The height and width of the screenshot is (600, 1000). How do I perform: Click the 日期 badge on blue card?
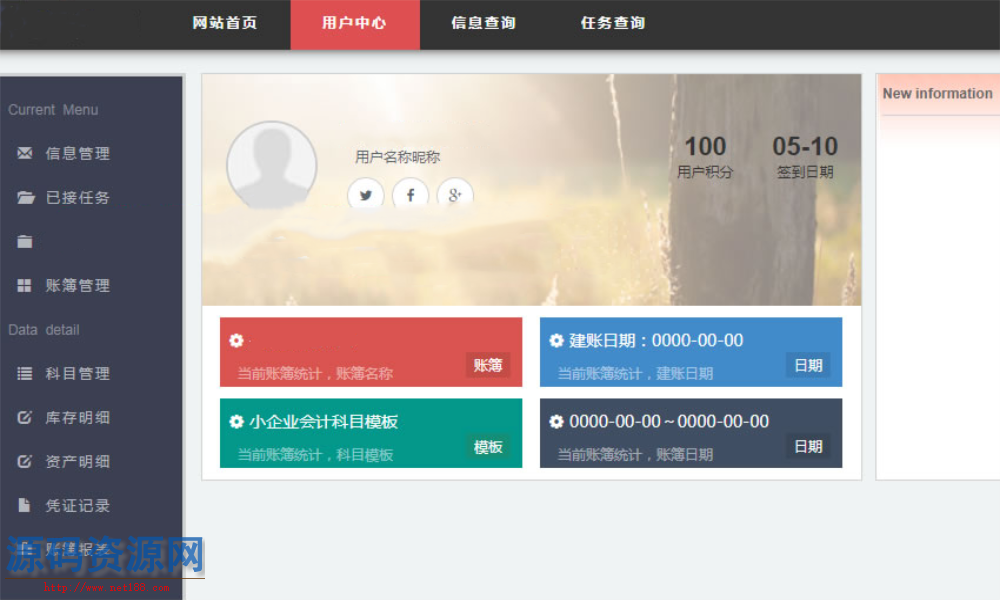pyautogui.click(x=808, y=365)
